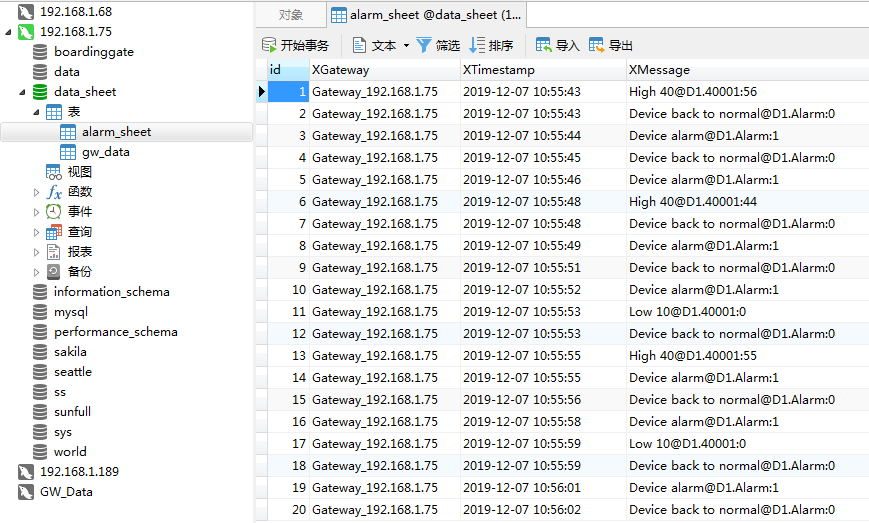Click the 函数 fx functions icon

[x=54, y=192]
